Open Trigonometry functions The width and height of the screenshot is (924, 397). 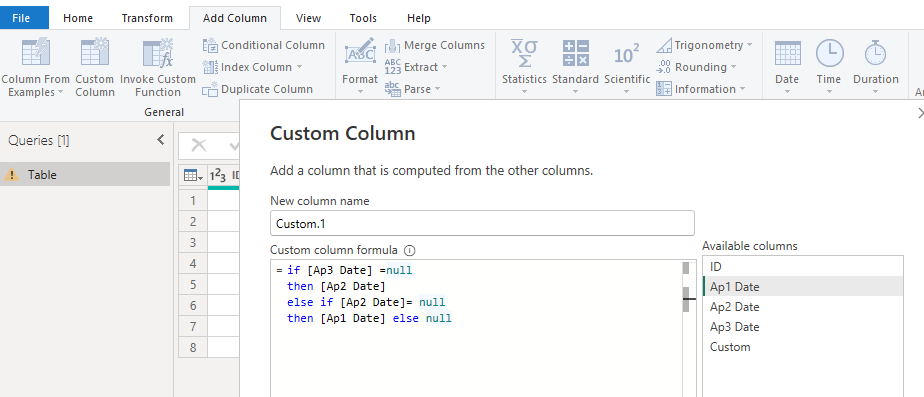[x=704, y=45]
